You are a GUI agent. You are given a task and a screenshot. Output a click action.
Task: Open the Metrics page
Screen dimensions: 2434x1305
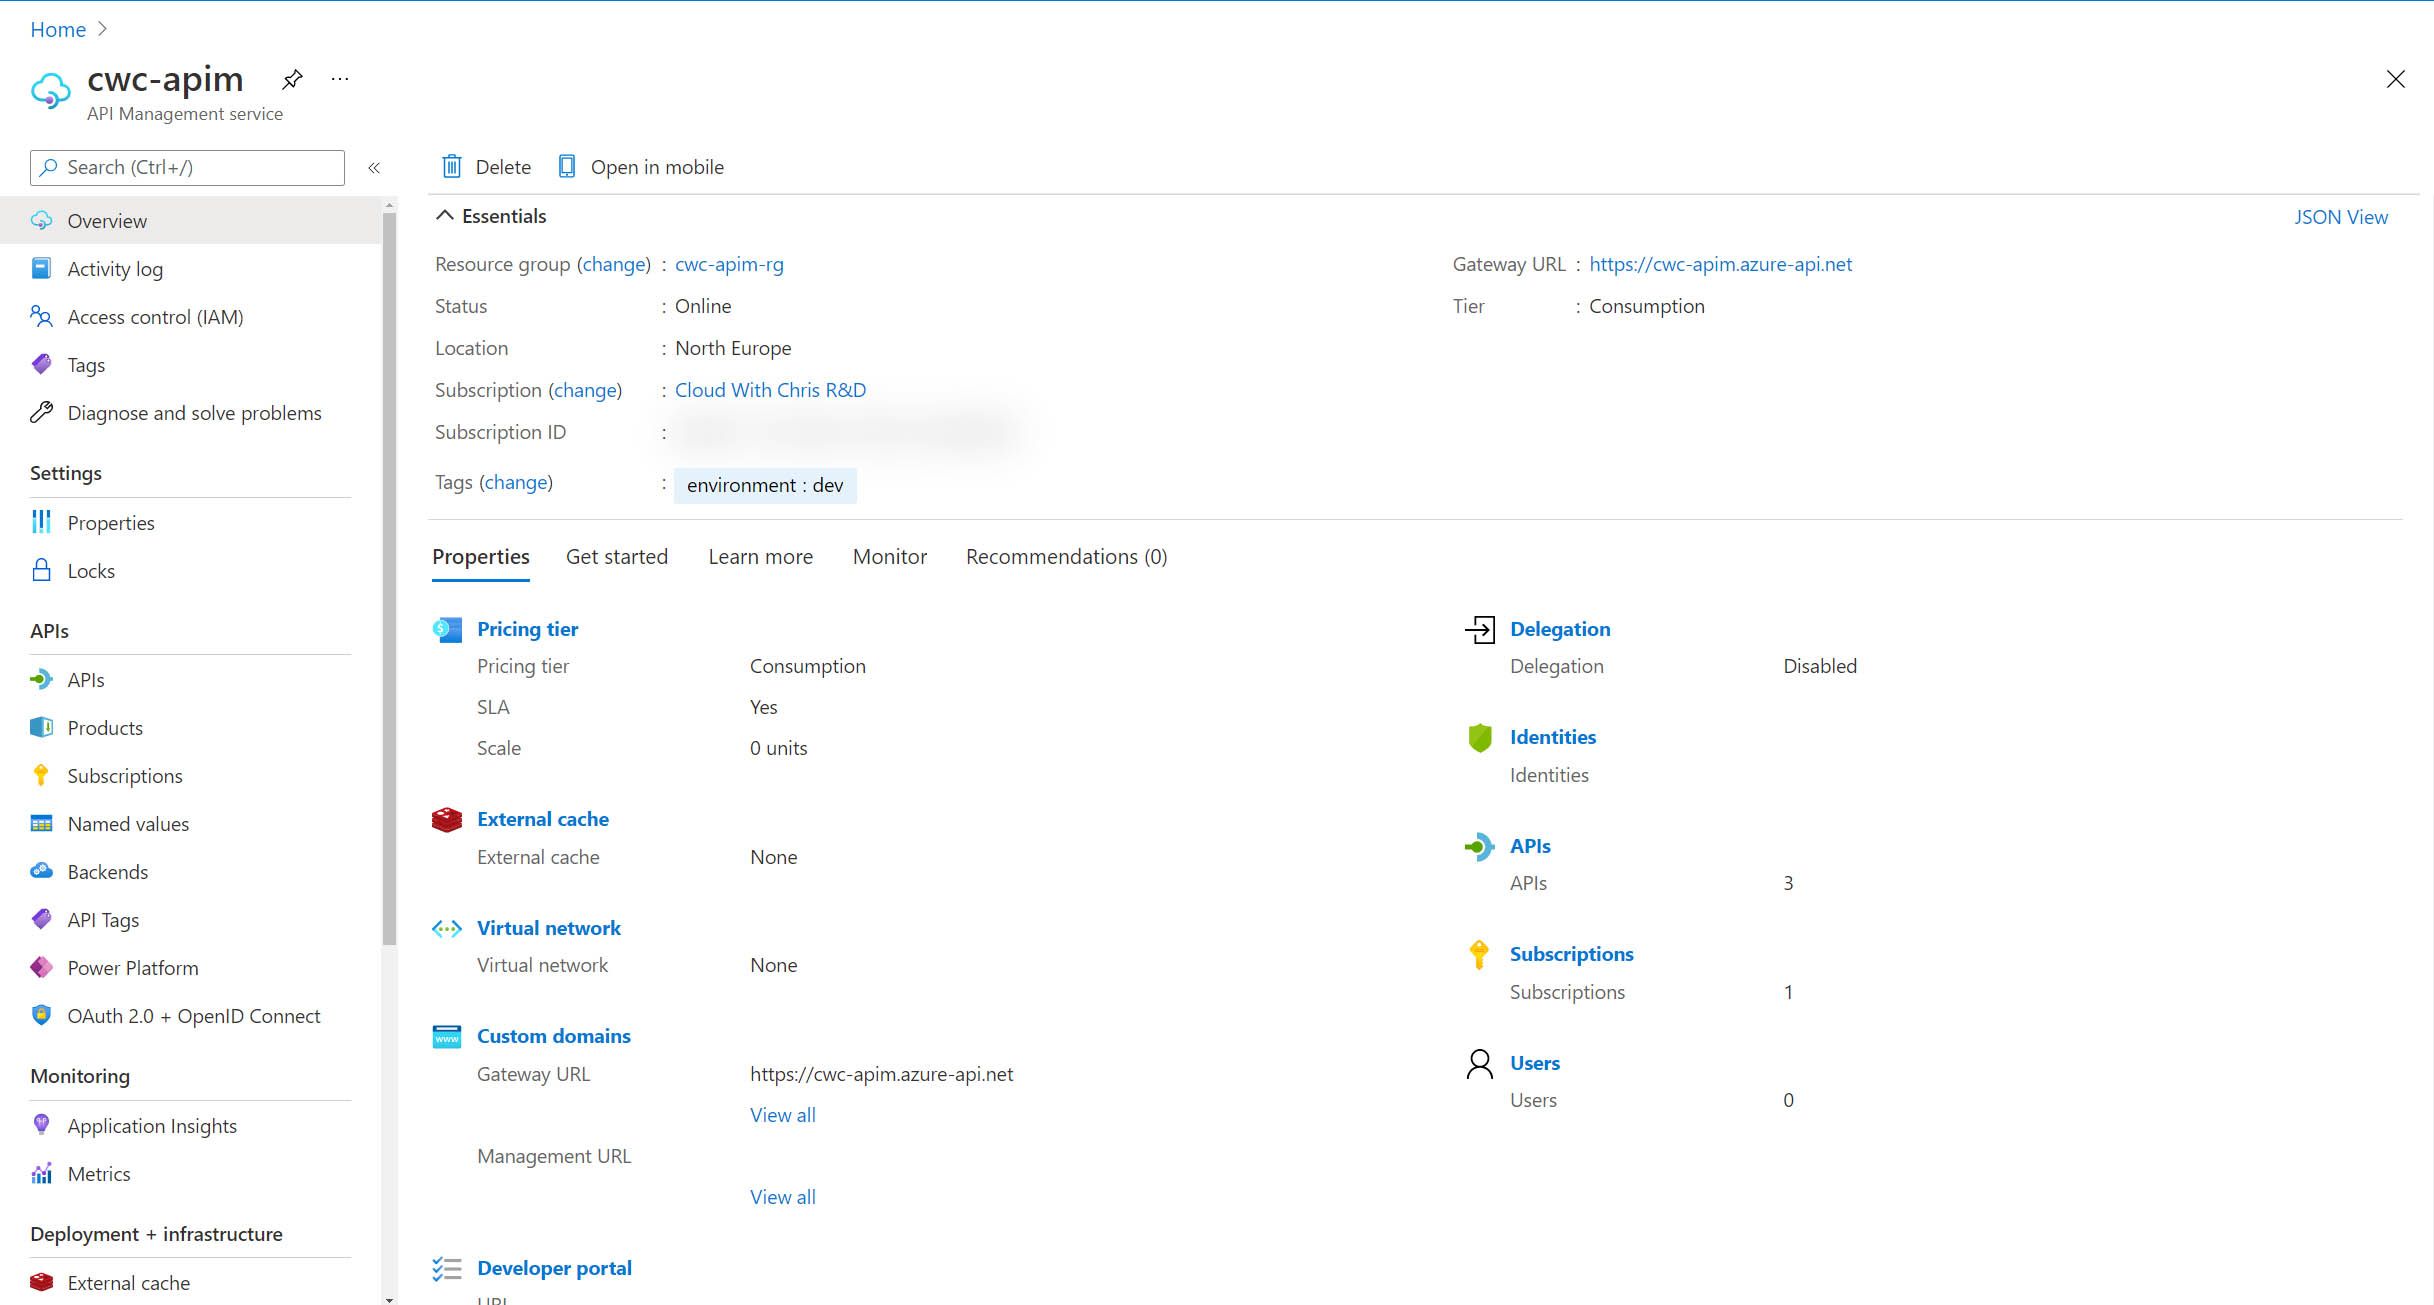(x=99, y=1173)
